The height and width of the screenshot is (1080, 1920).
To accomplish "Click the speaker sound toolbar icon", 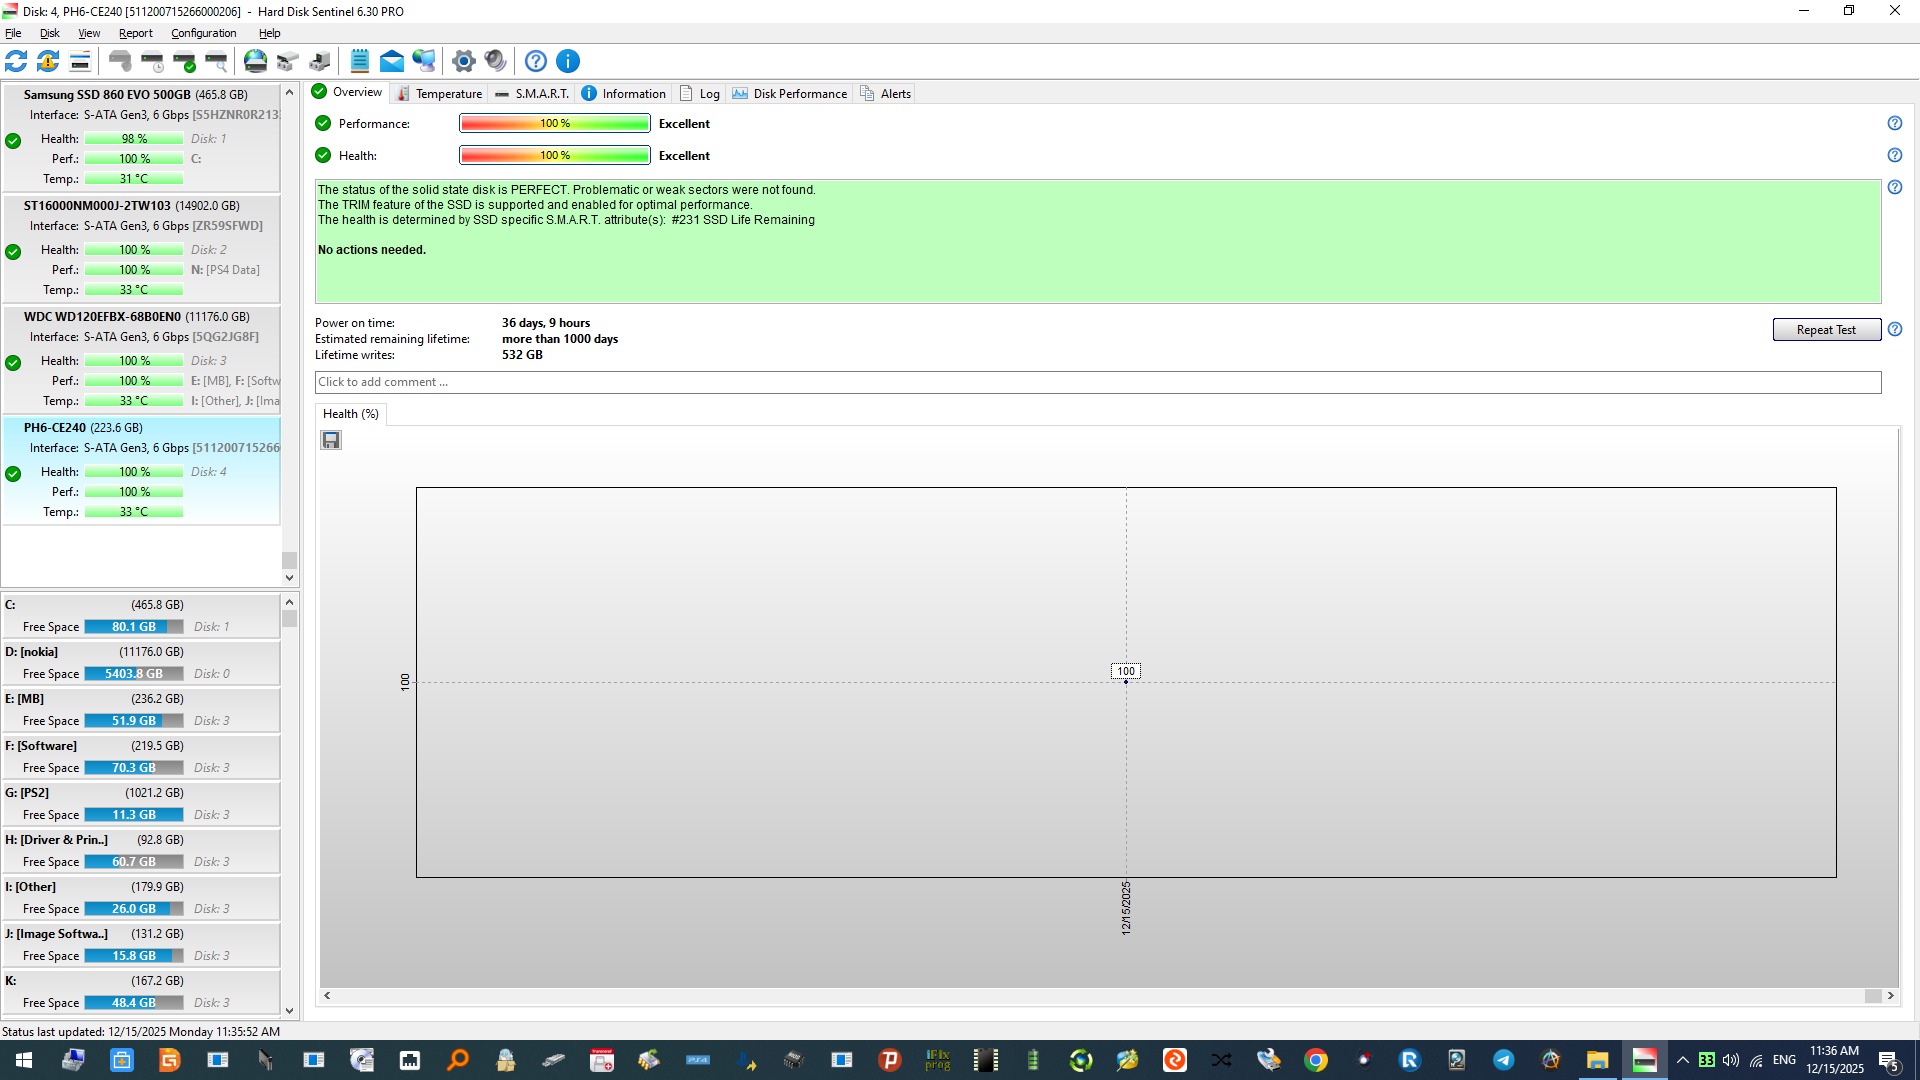I will click(495, 61).
